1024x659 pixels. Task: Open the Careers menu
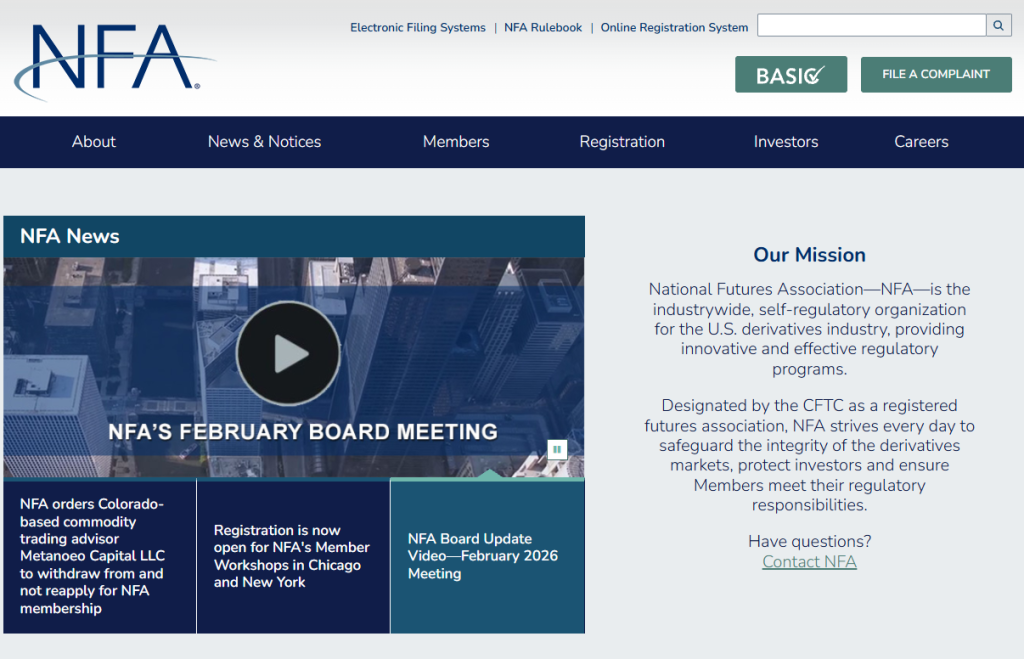pos(921,142)
